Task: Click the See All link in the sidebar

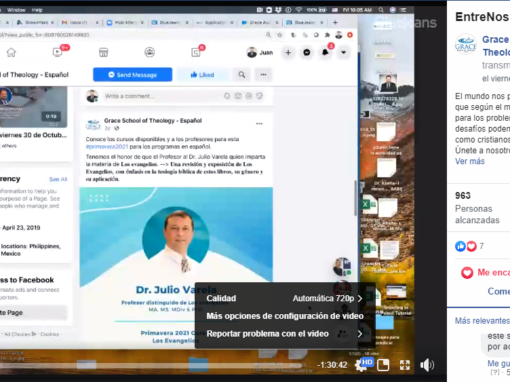Action: [58, 179]
